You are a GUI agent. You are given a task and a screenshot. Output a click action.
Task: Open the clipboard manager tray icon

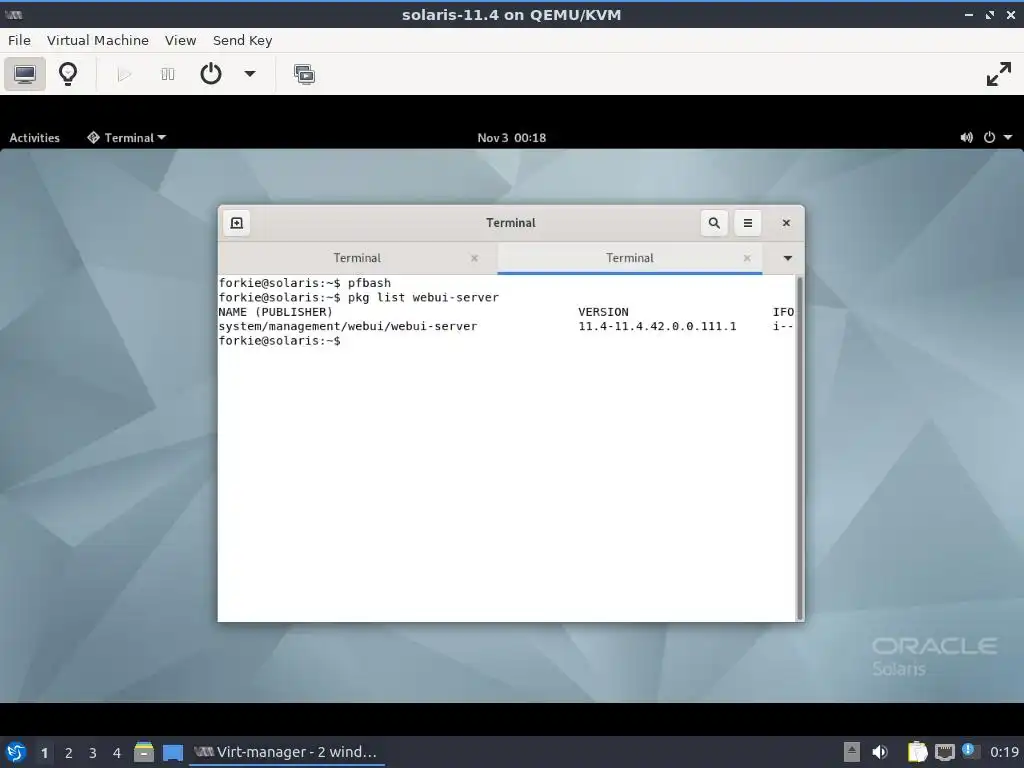tap(917, 752)
